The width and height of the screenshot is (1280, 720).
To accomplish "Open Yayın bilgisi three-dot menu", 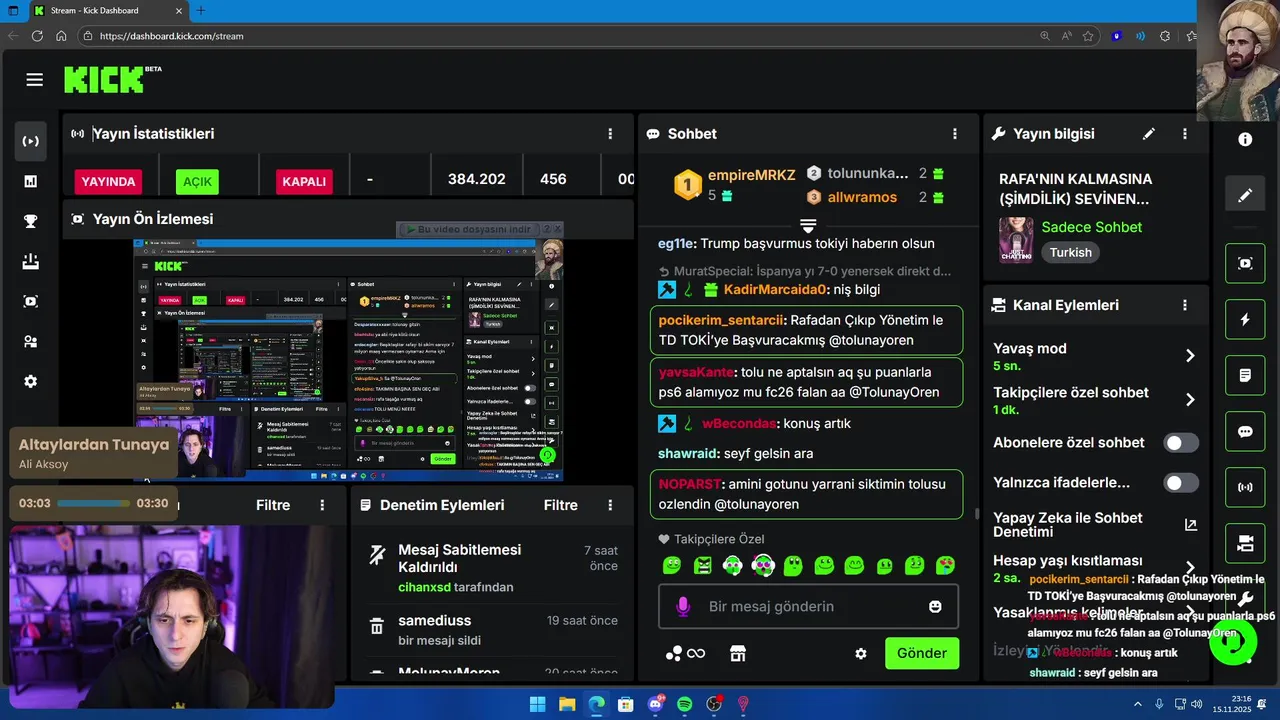I will 1185,133.
